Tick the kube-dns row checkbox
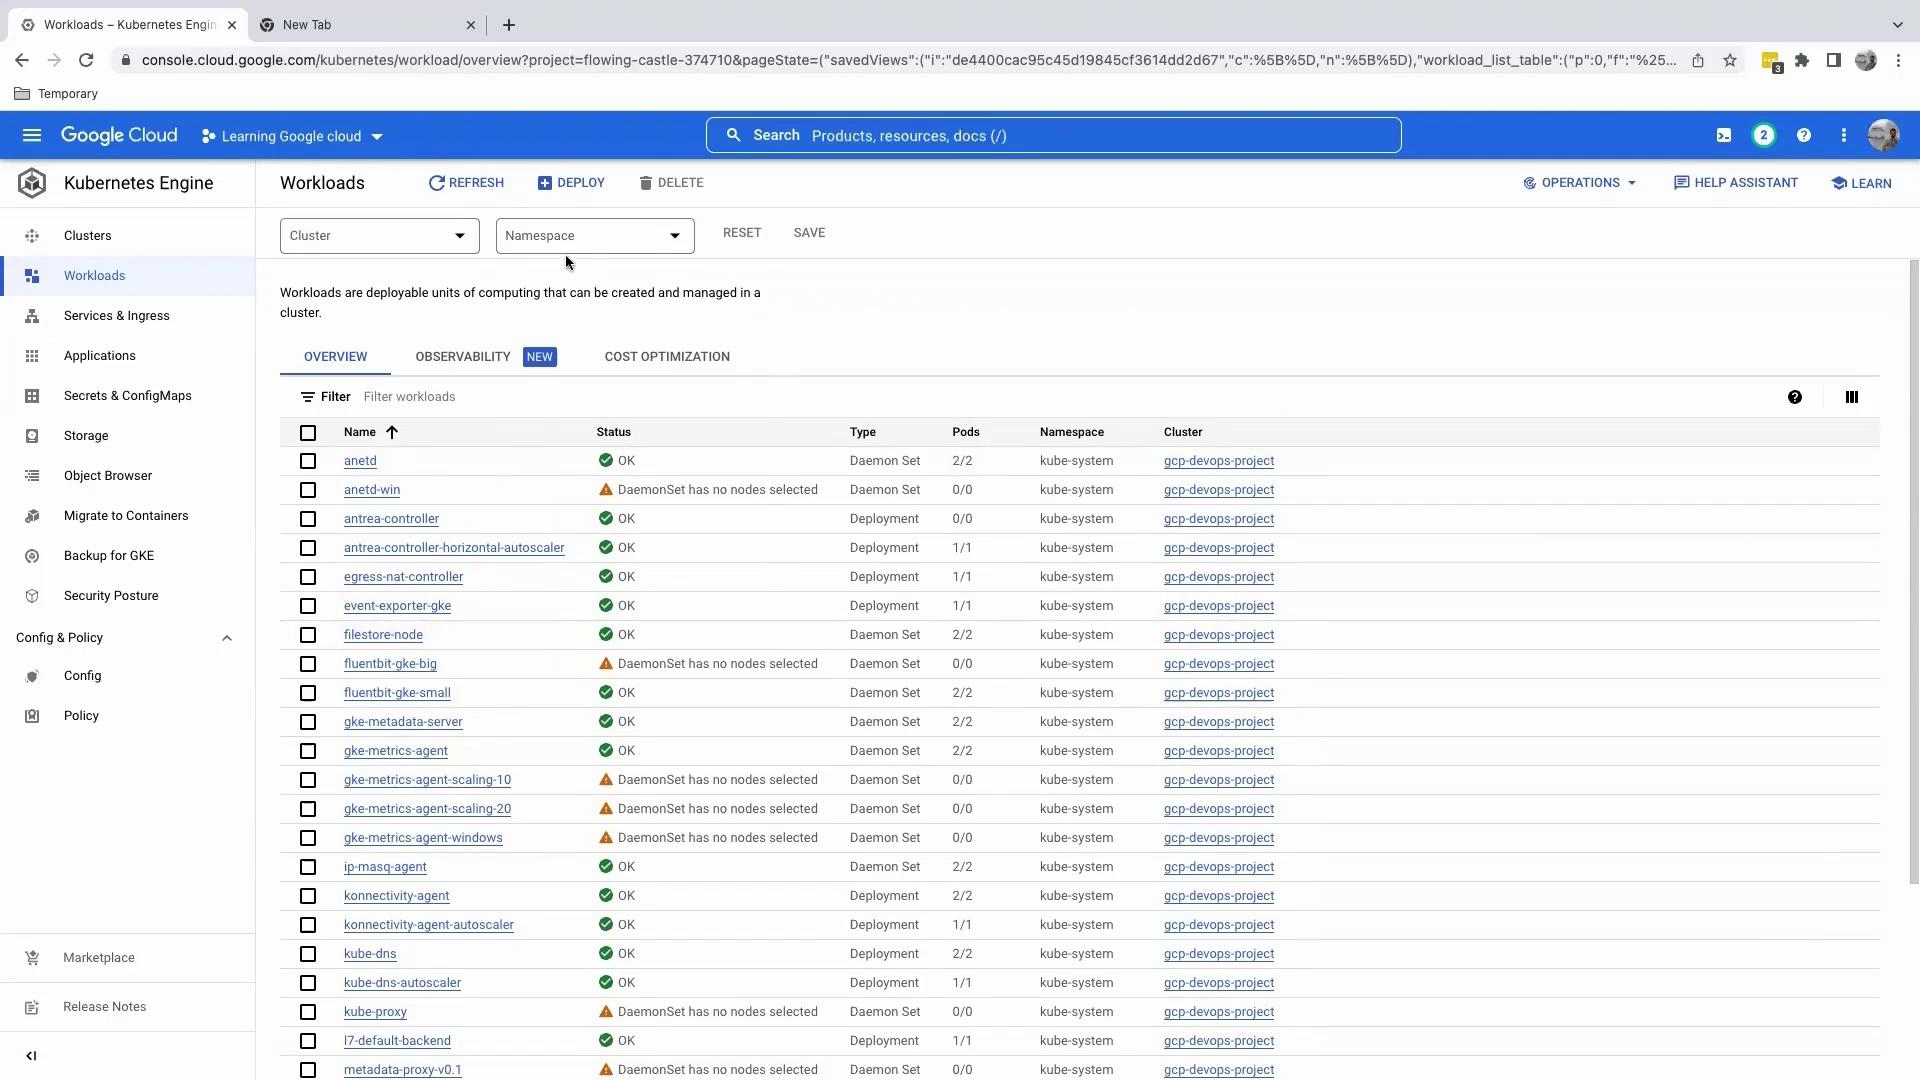This screenshot has height=1080, width=1920. coord(308,954)
